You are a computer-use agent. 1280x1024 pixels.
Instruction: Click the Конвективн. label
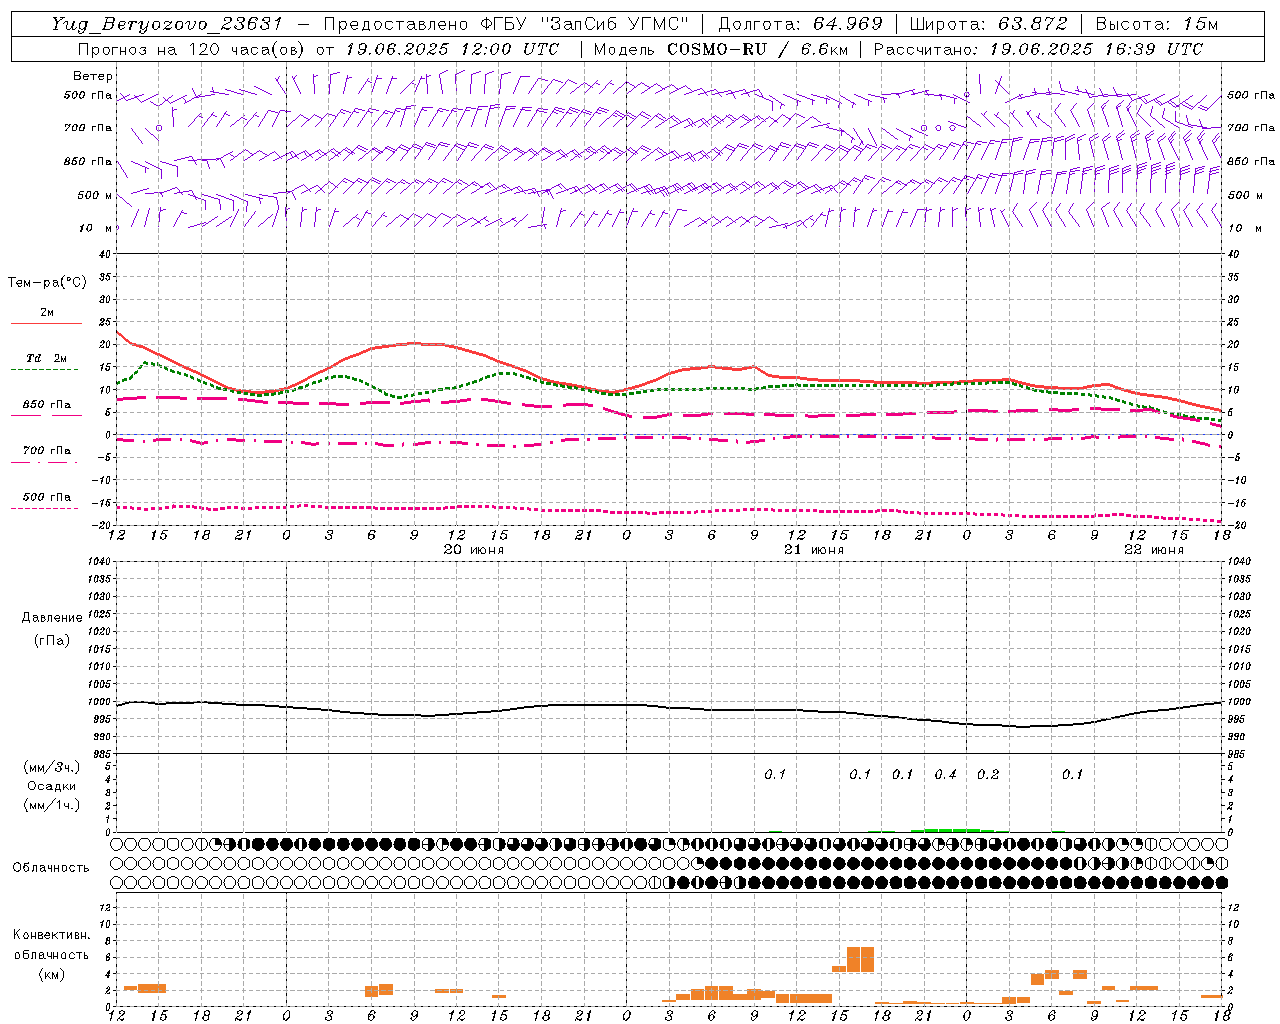coord(52,935)
